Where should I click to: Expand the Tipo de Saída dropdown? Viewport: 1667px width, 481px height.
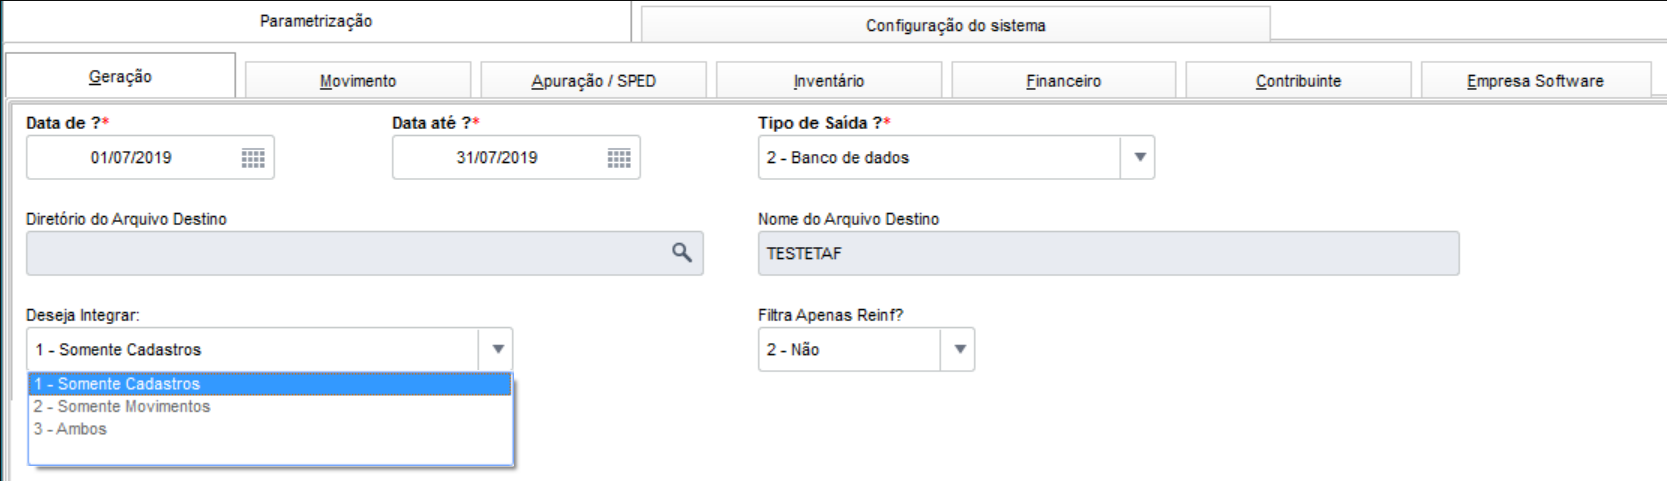1139,158
